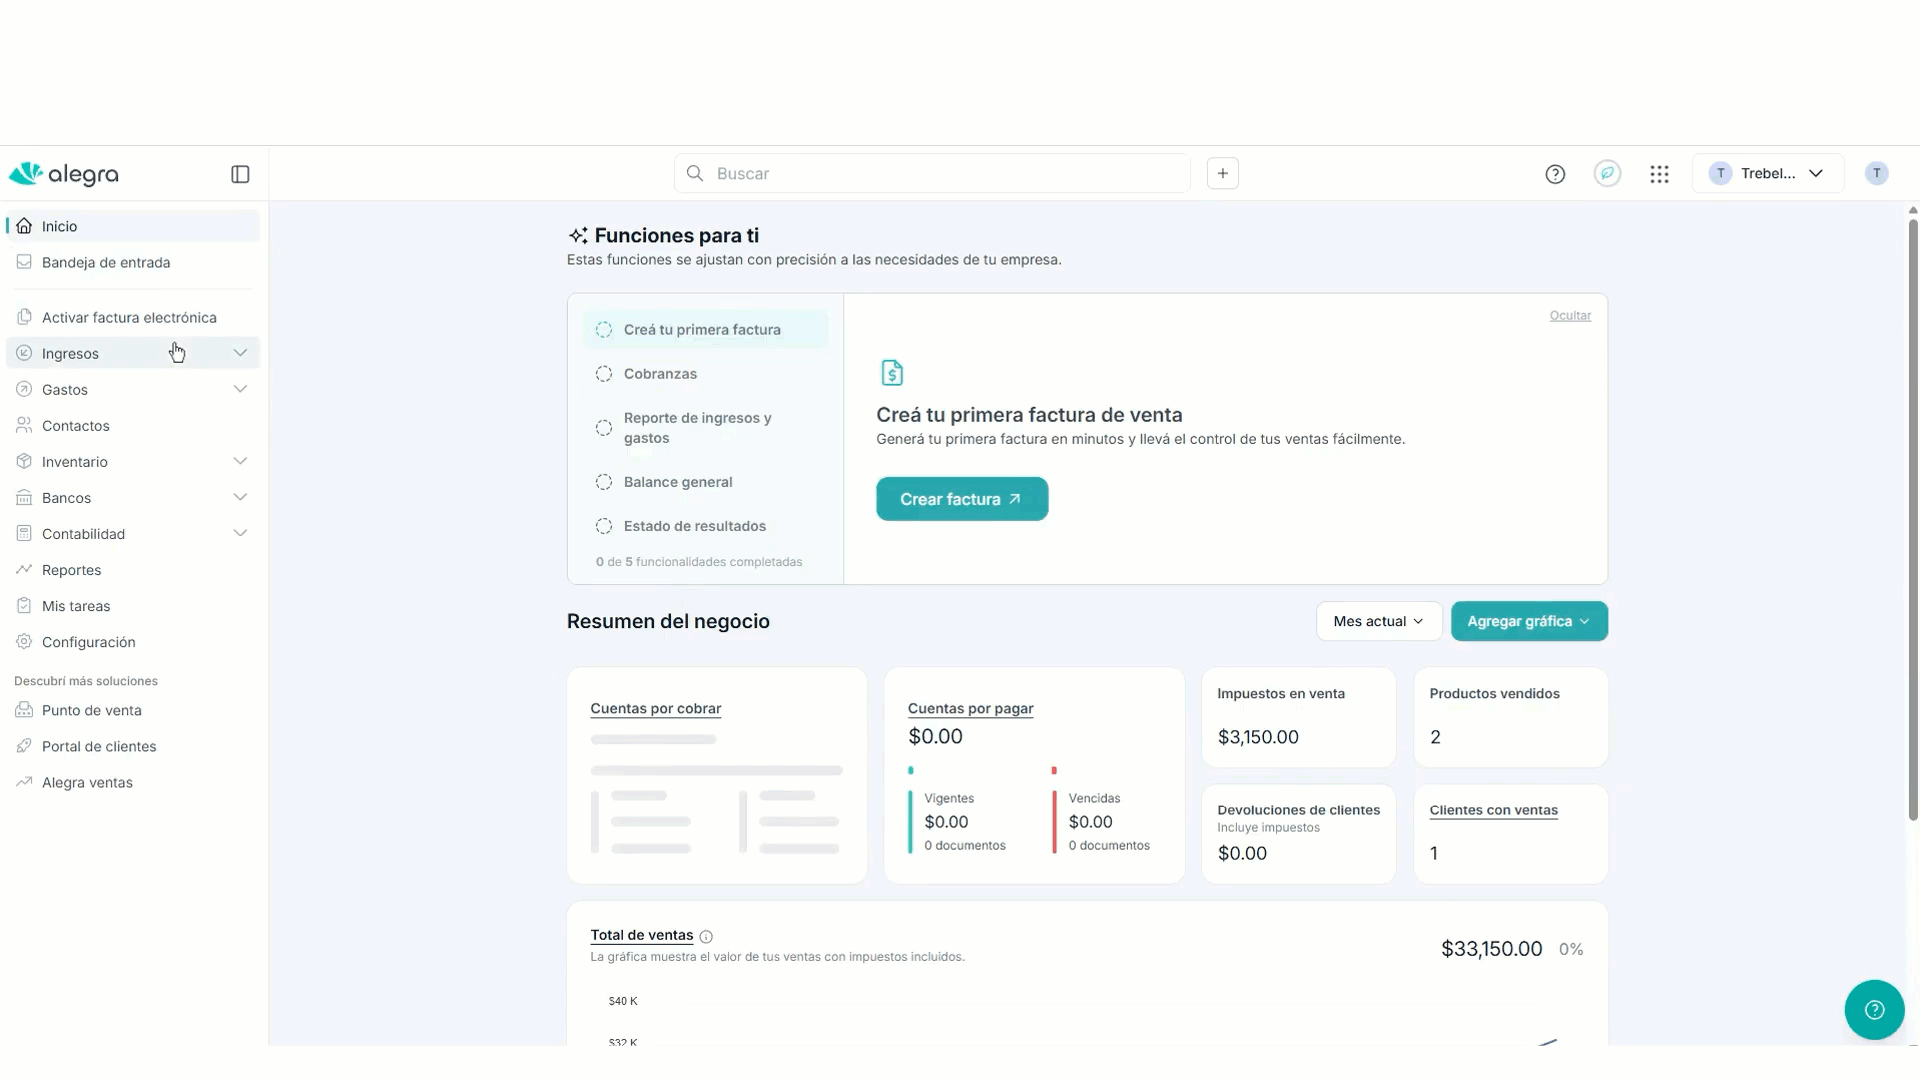Open the floating help chat bubble
The height and width of the screenshot is (1080, 1920).
pos(1874,1009)
